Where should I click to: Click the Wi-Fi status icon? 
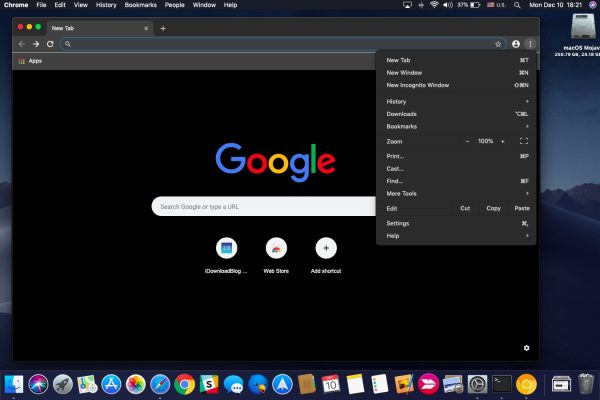pyautogui.click(x=434, y=5)
